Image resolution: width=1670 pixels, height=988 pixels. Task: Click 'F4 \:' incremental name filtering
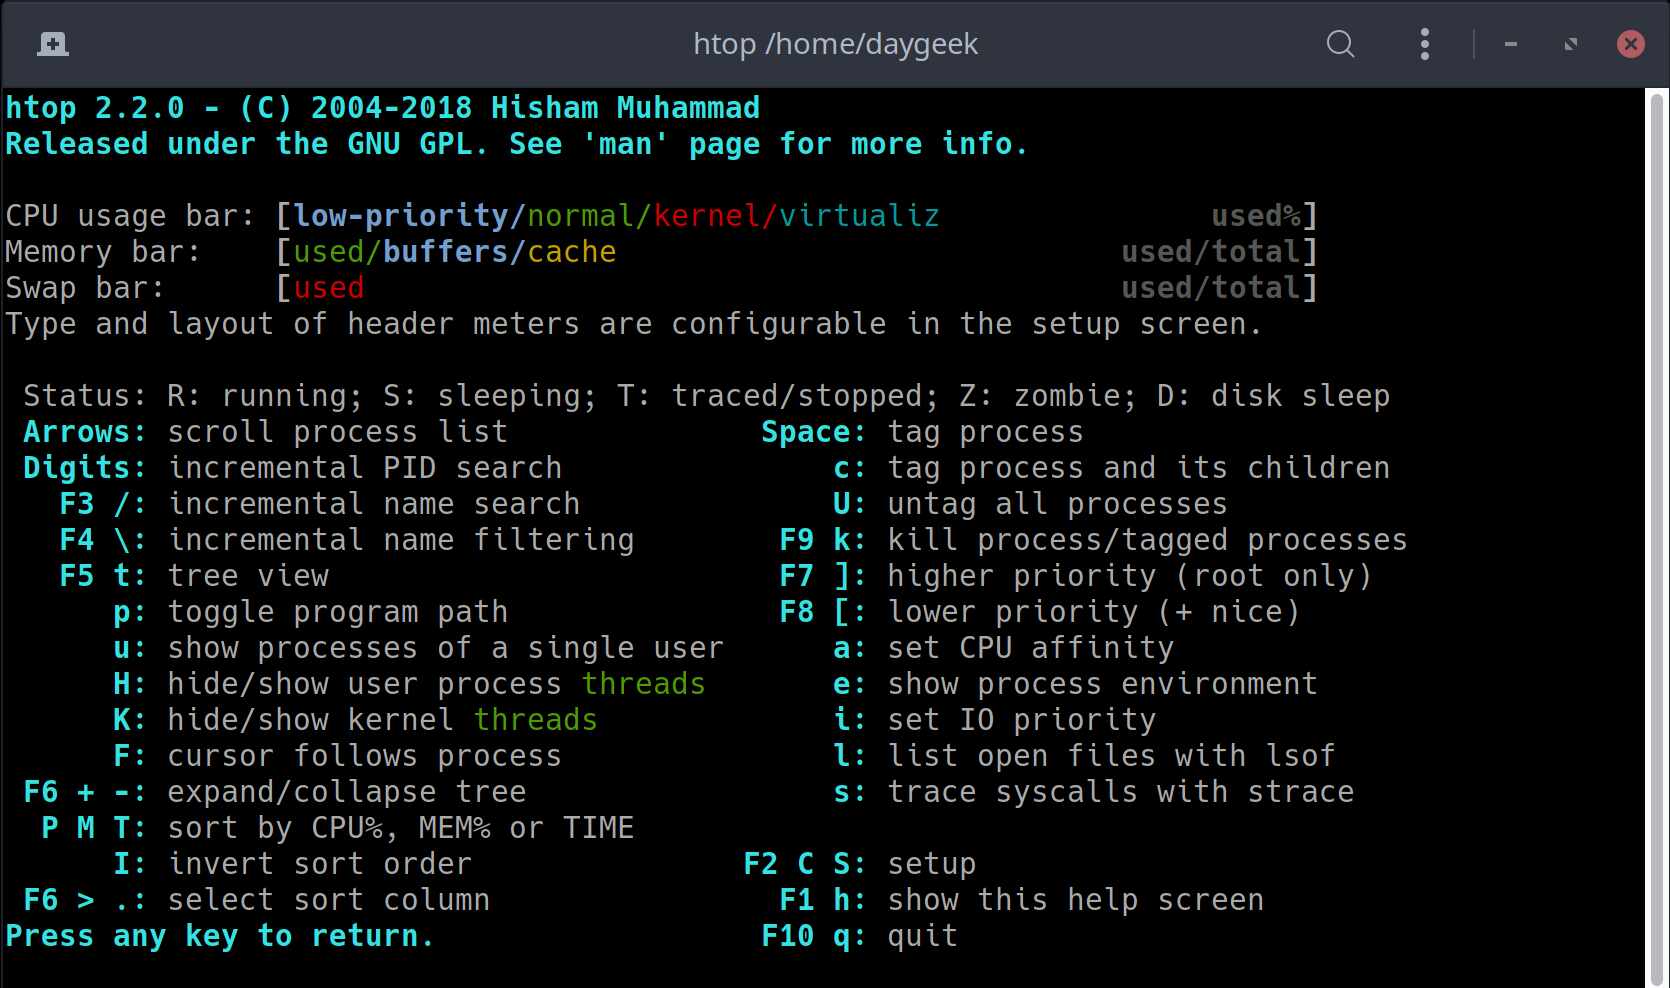coord(347,540)
